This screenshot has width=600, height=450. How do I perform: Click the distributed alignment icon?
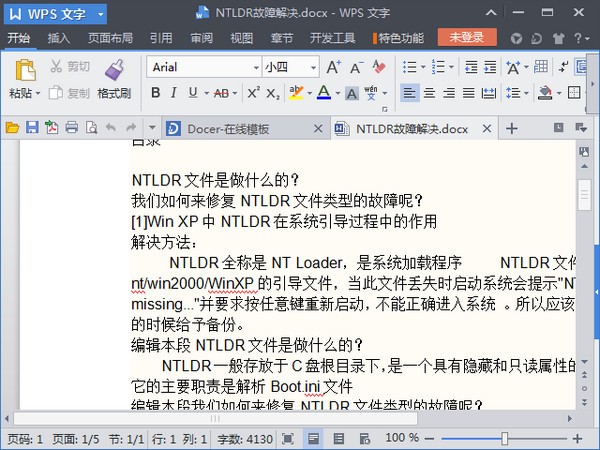489,93
